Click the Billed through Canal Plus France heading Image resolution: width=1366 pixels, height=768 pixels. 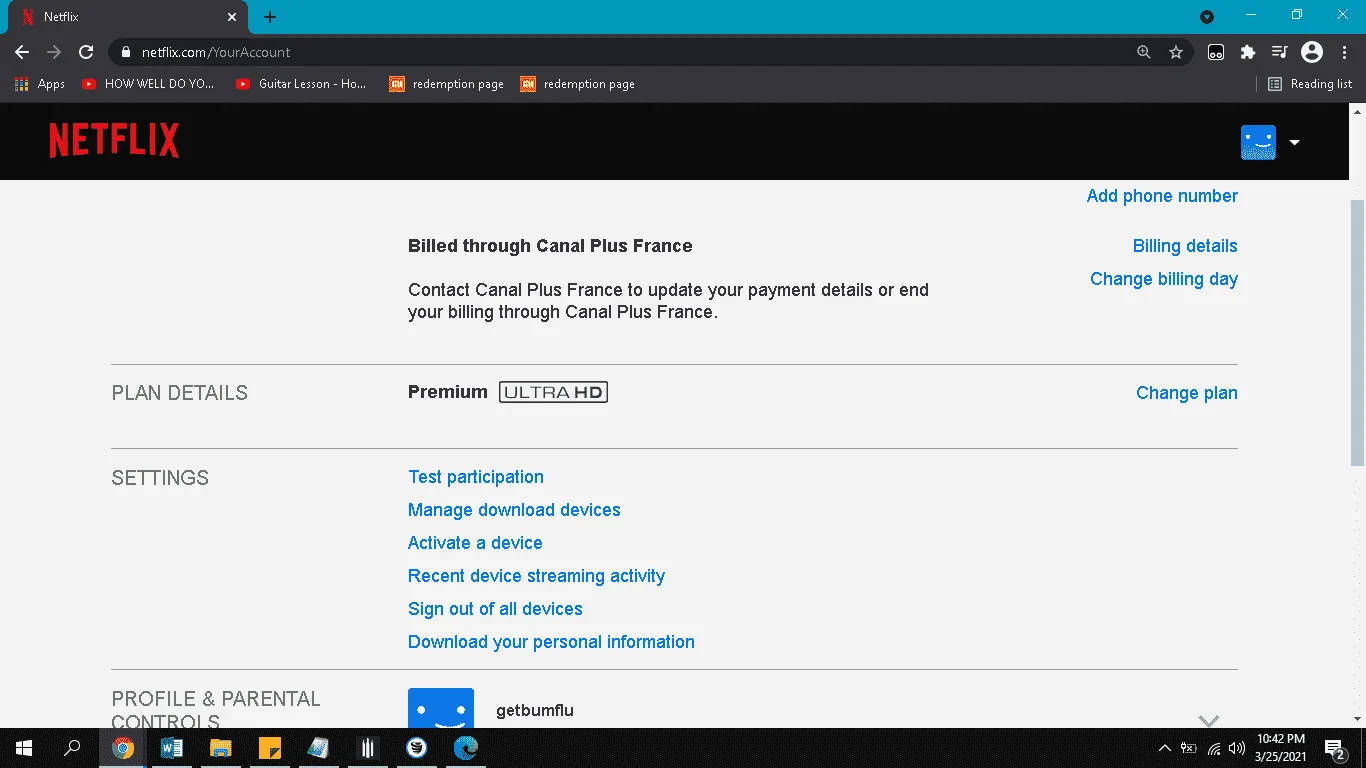[550, 246]
